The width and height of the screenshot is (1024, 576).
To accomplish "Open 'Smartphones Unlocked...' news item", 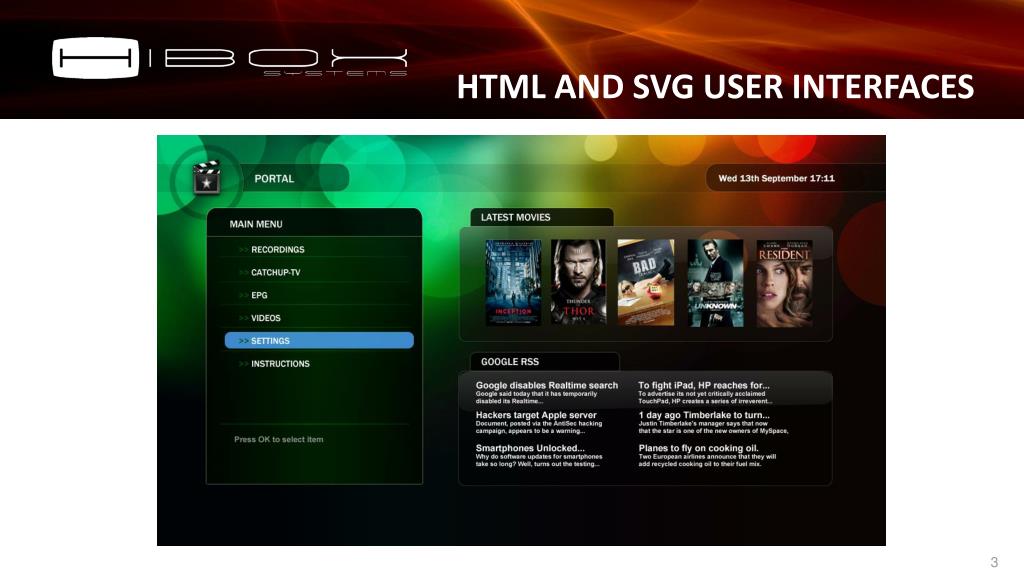I will click(x=539, y=455).
